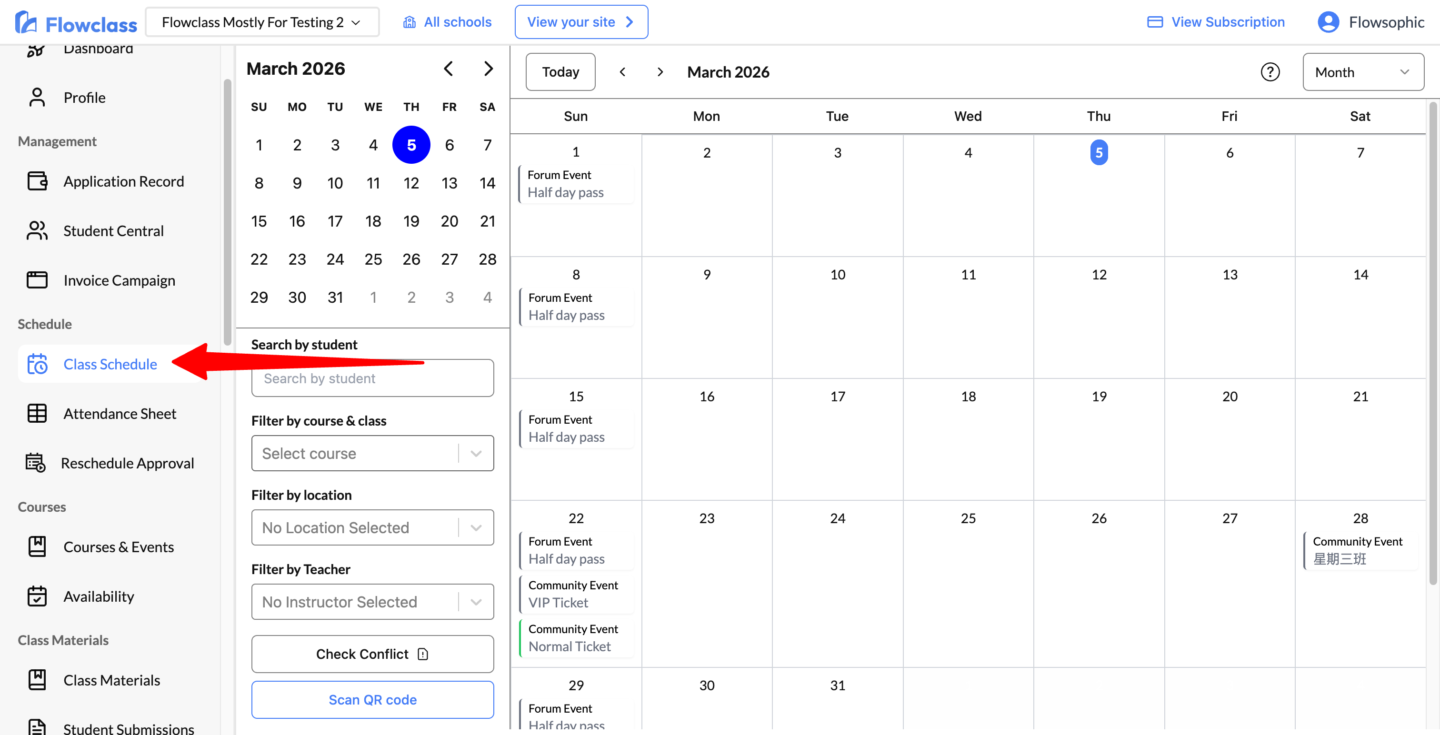Go to next month in mini calendar
The height and width of the screenshot is (735, 1440).
coord(488,69)
